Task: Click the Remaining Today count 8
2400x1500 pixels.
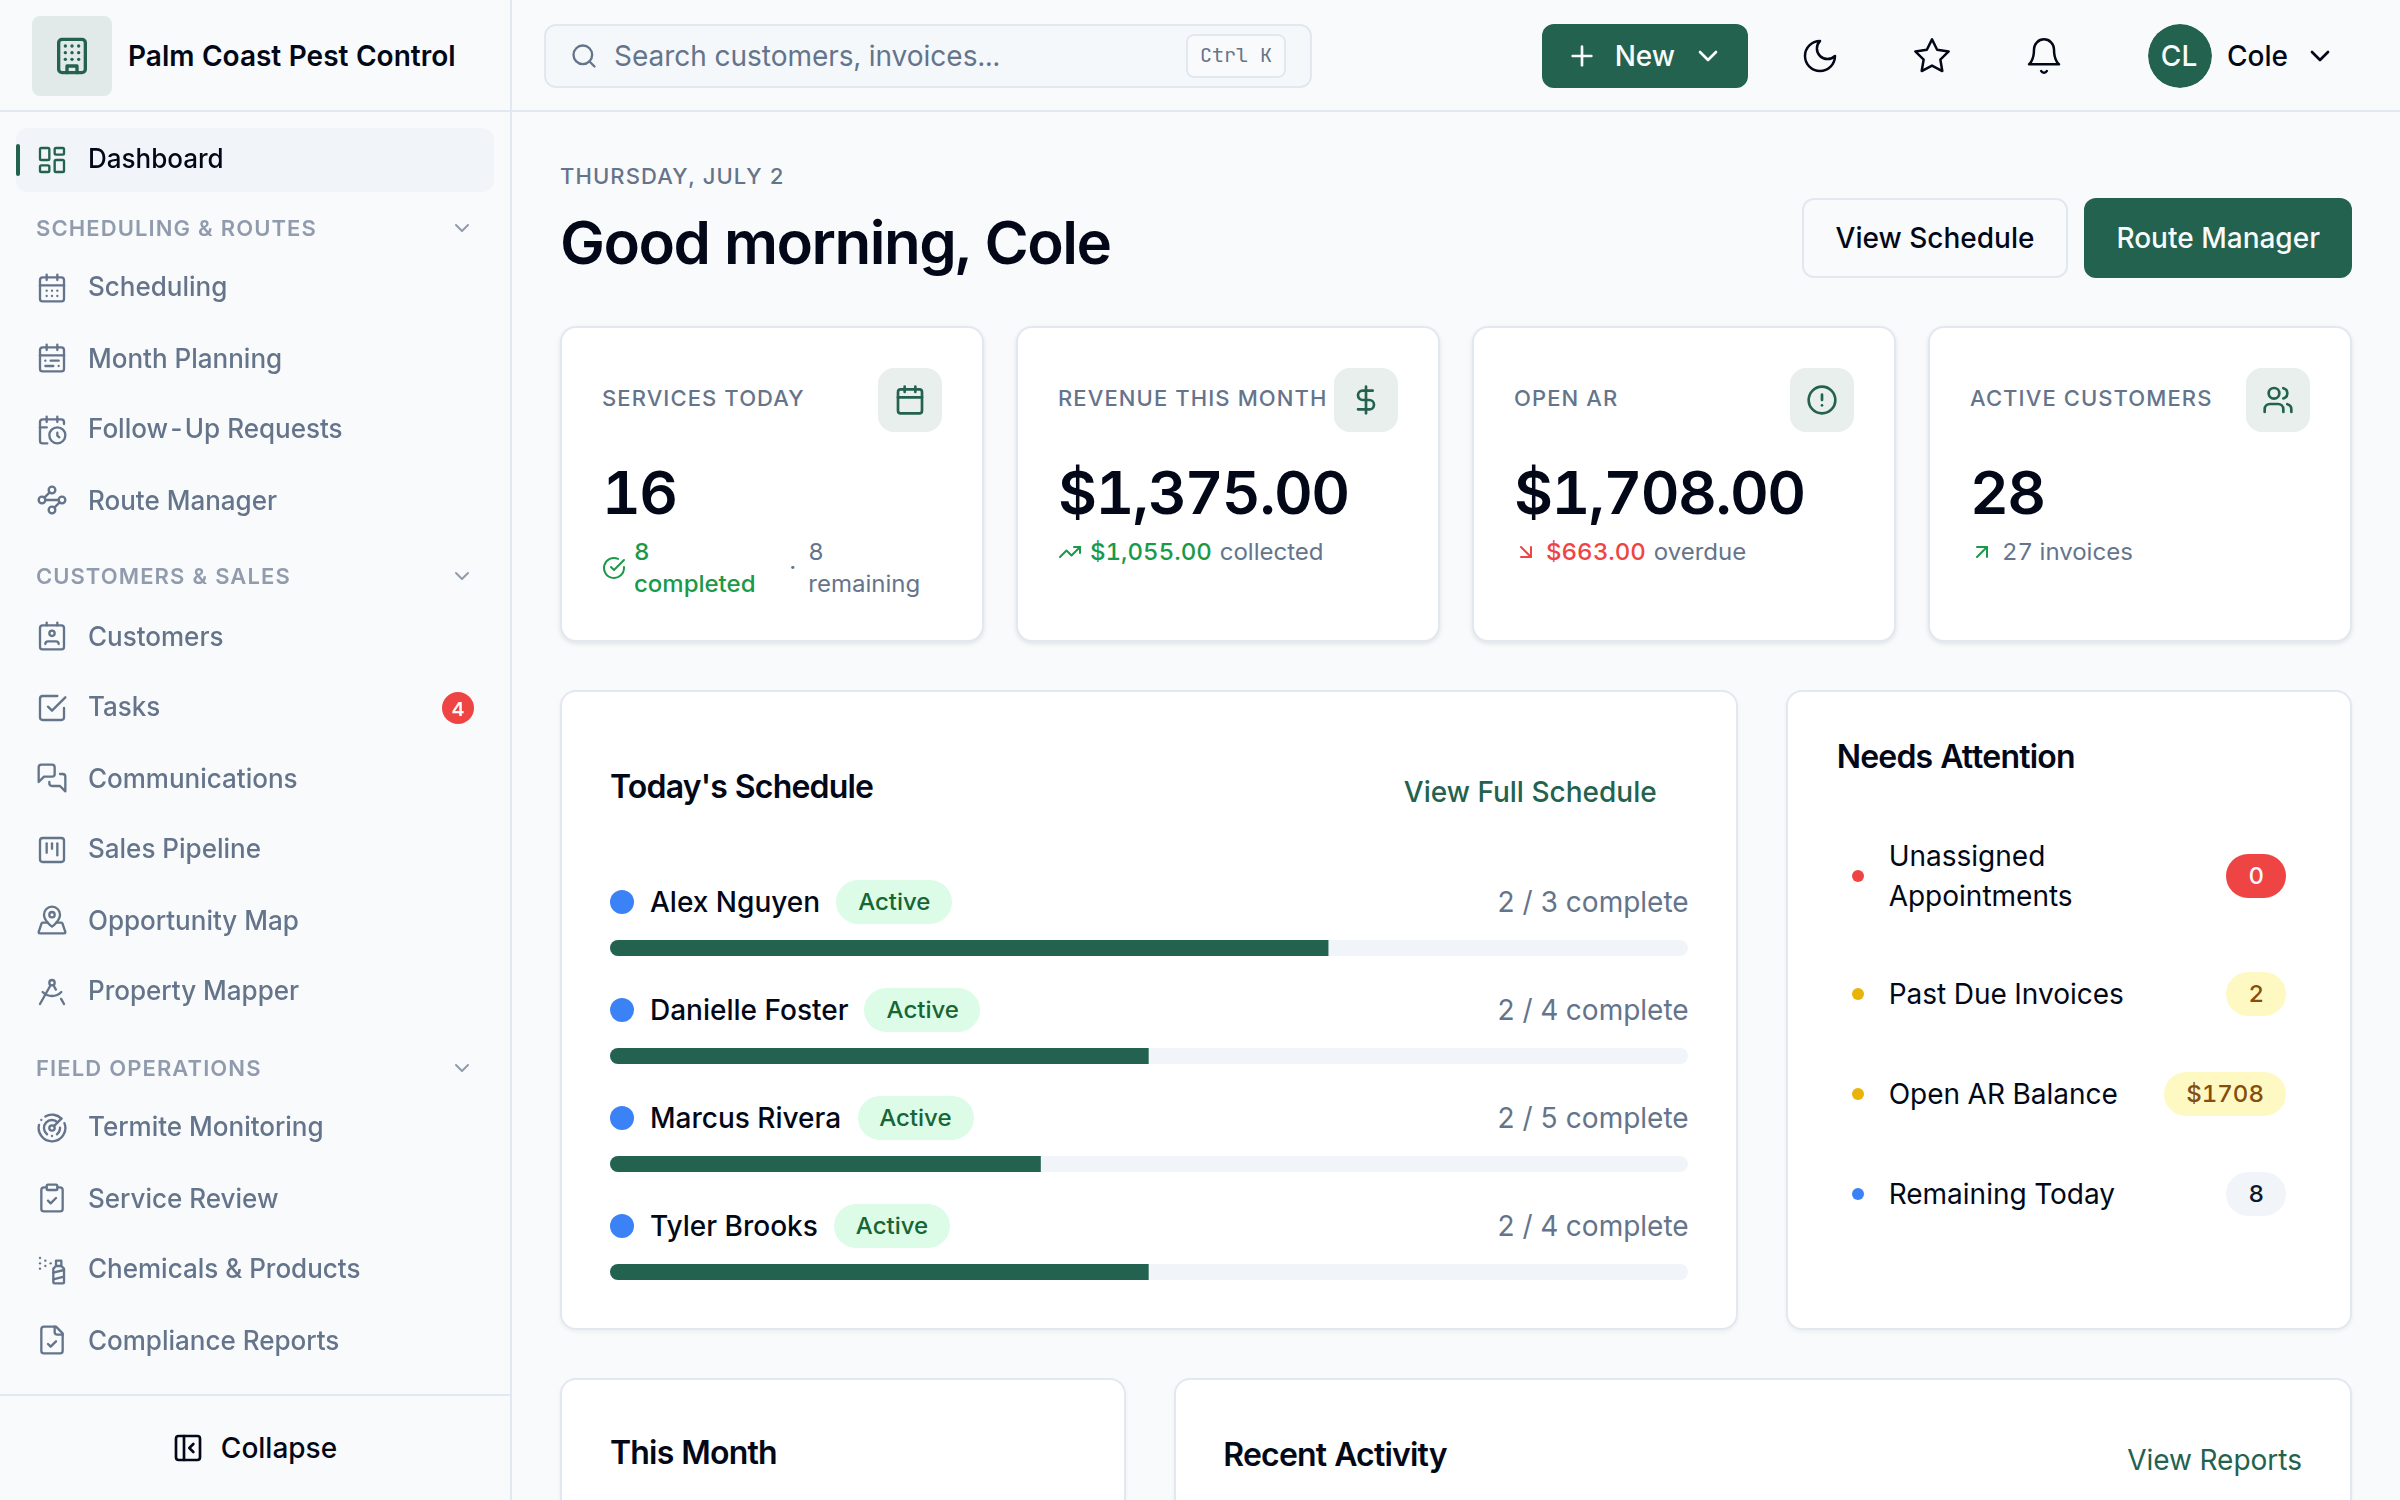Action: click(2256, 1194)
